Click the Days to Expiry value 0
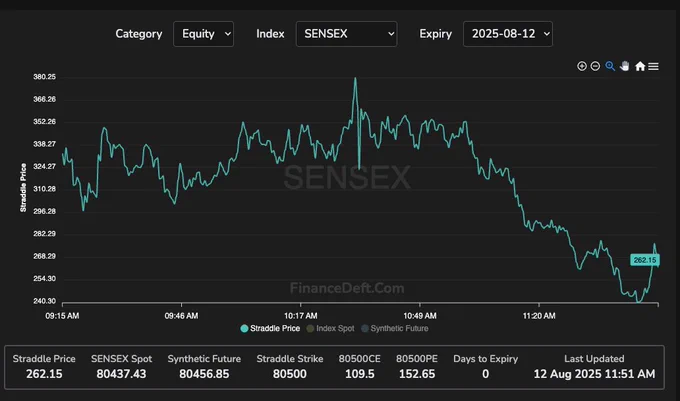The image size is (680, 401). [x=485, y=374]
